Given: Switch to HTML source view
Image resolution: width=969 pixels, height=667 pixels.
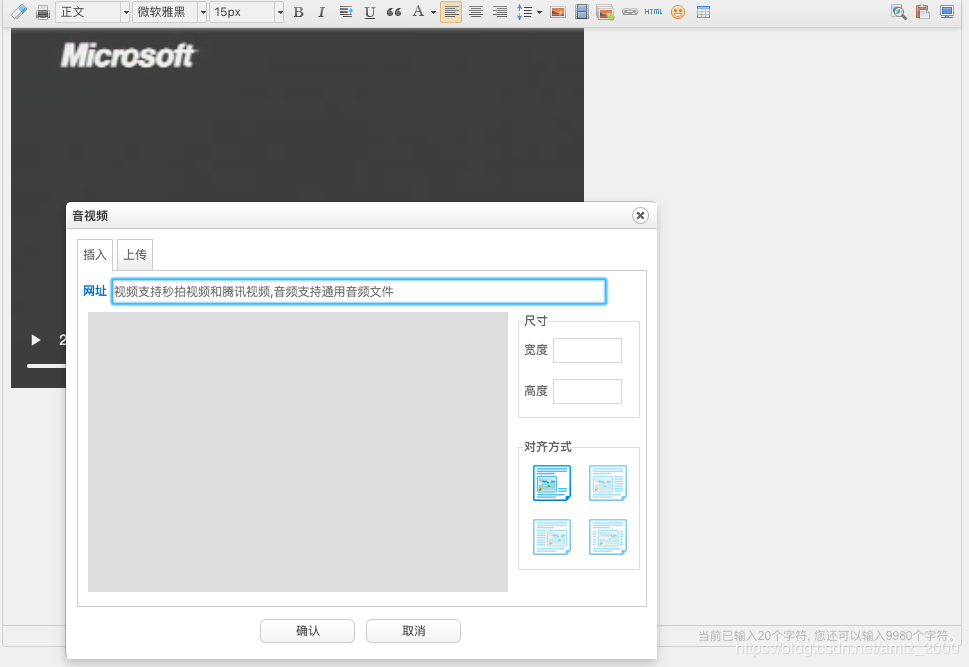Looking at the screenshot, I should coord(653,12).
